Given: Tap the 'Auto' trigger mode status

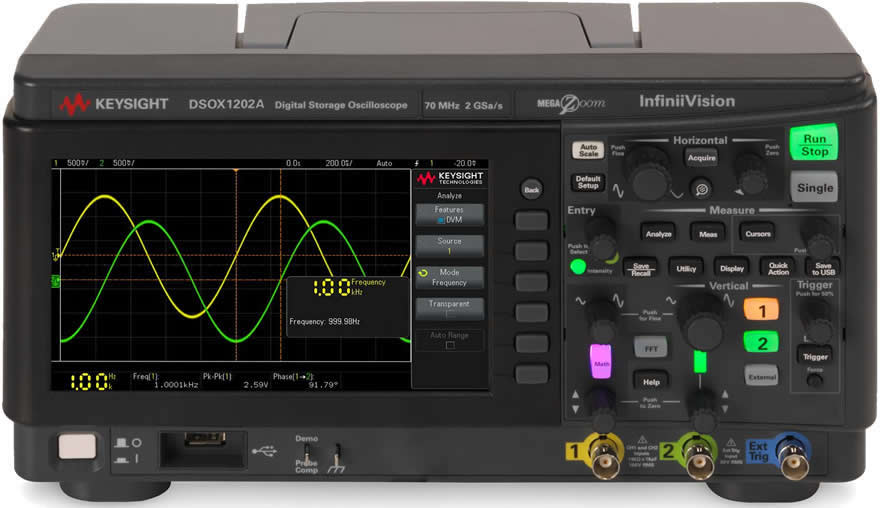Looking at the screenshot, I should 384,163.
